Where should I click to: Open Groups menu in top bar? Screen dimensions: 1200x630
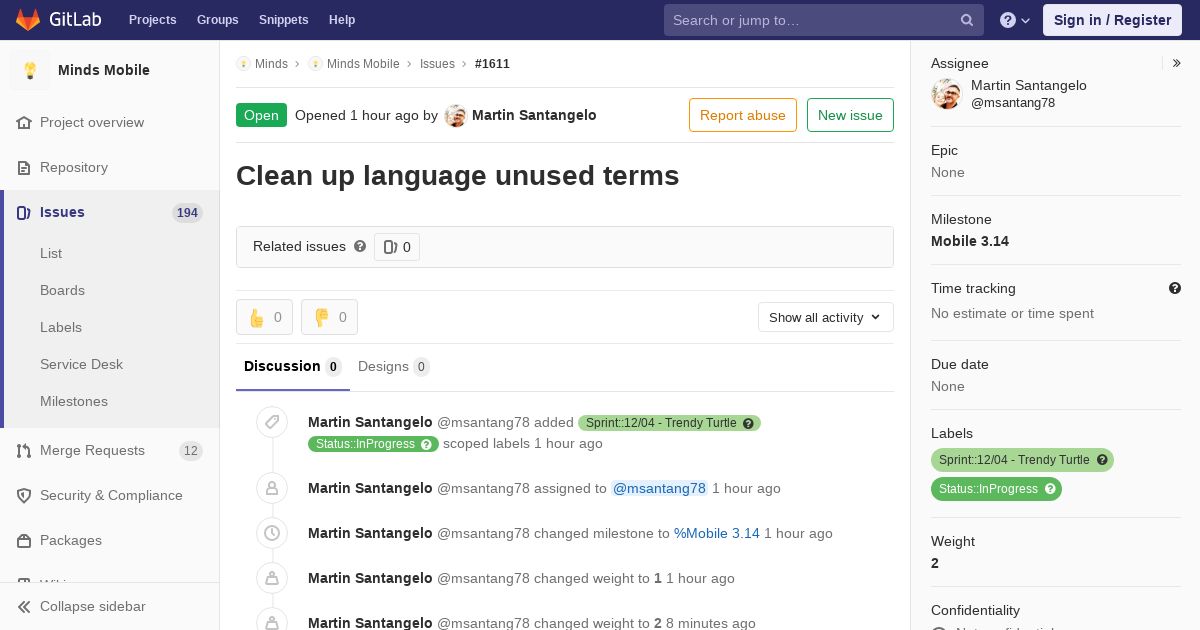tap(218, 20)
